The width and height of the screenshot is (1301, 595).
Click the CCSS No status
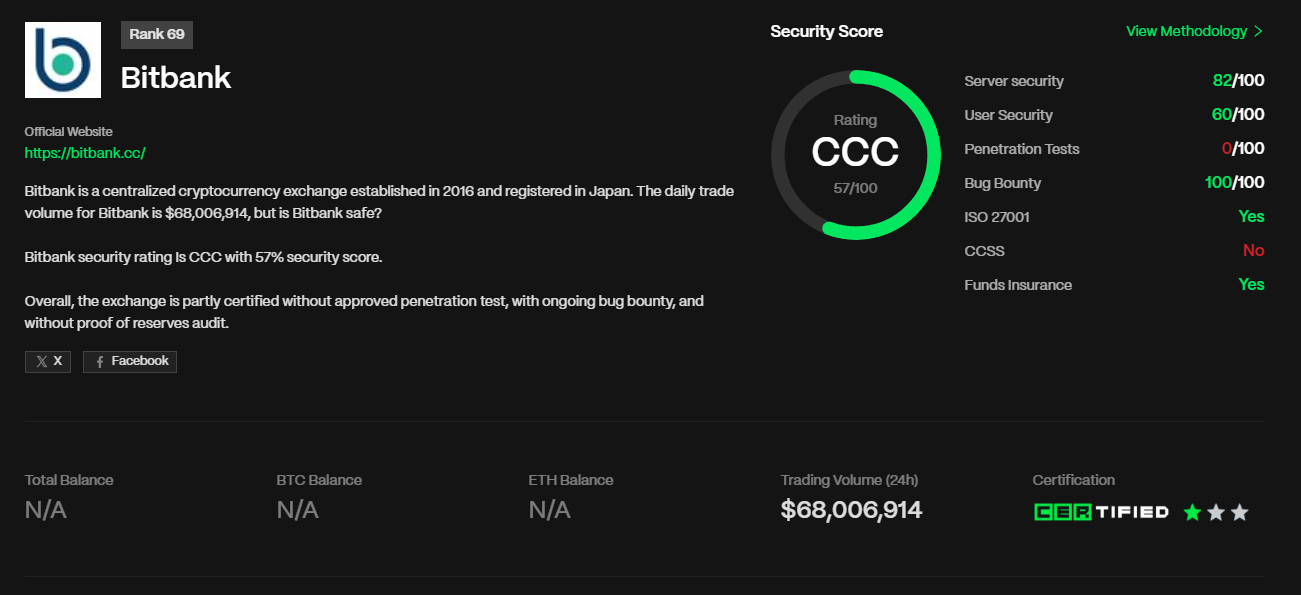(1253, 251)
